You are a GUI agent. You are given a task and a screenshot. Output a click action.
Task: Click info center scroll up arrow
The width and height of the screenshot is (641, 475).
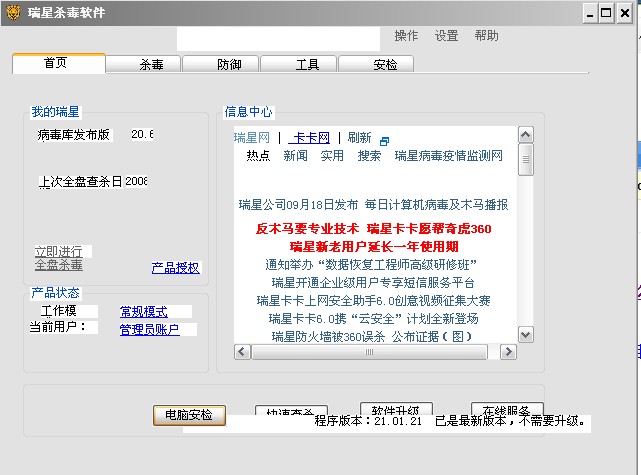[526, 135]
